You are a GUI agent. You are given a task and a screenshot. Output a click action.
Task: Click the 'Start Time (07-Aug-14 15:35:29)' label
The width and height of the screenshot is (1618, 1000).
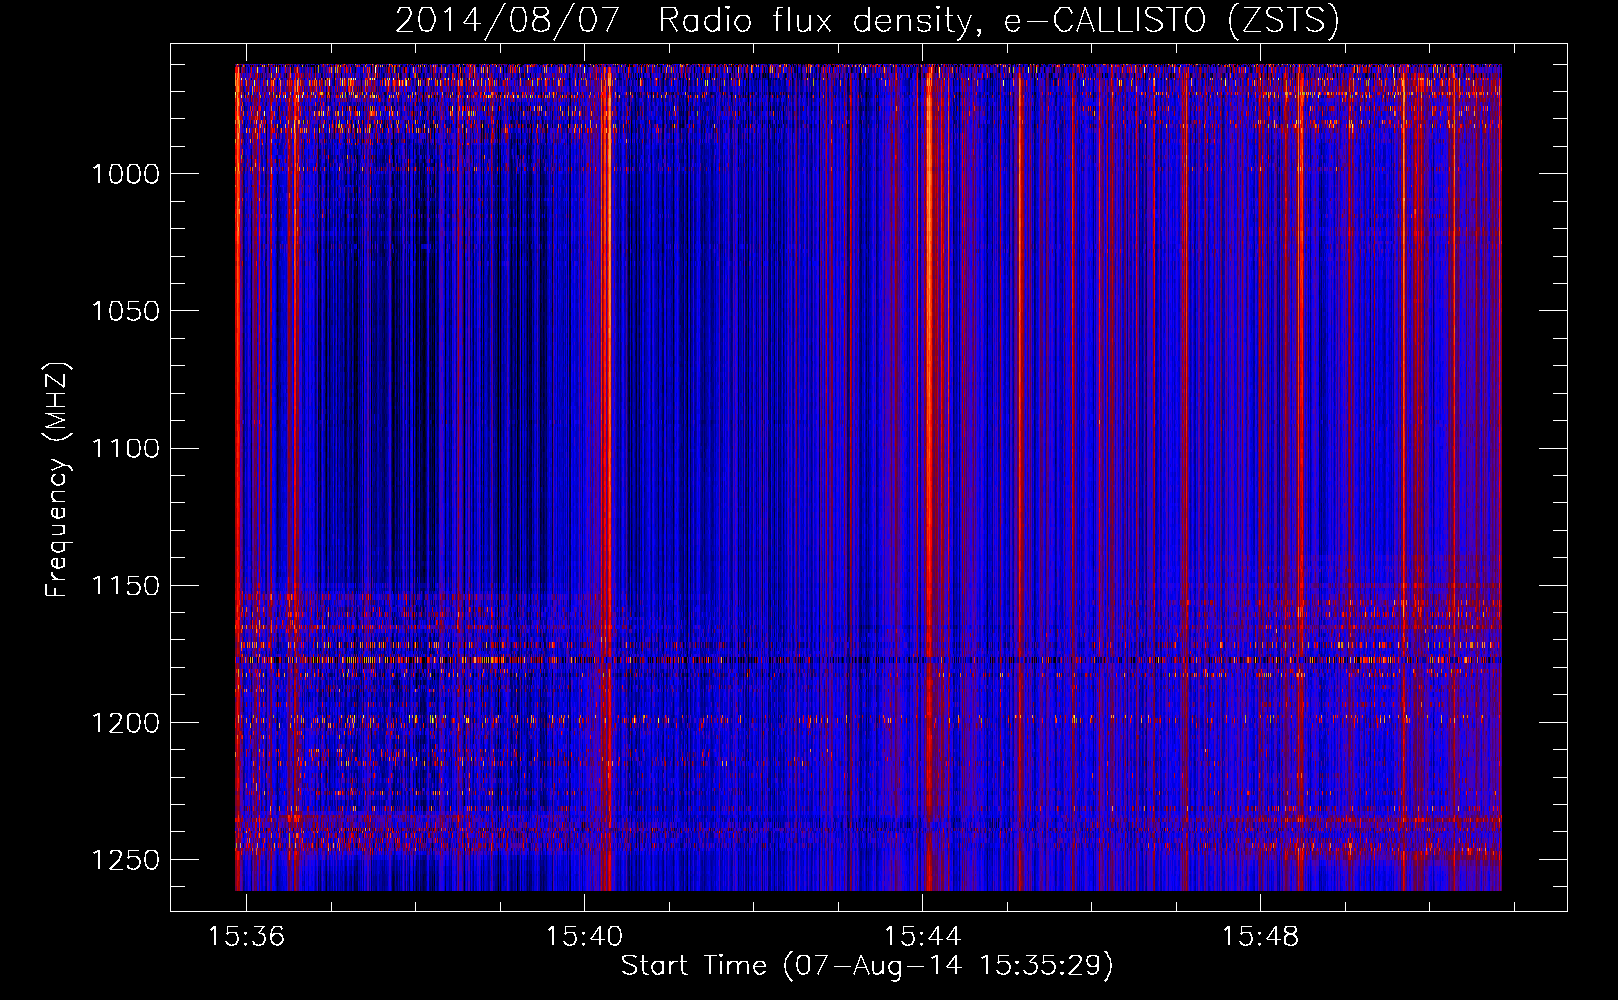click(867, 966)
